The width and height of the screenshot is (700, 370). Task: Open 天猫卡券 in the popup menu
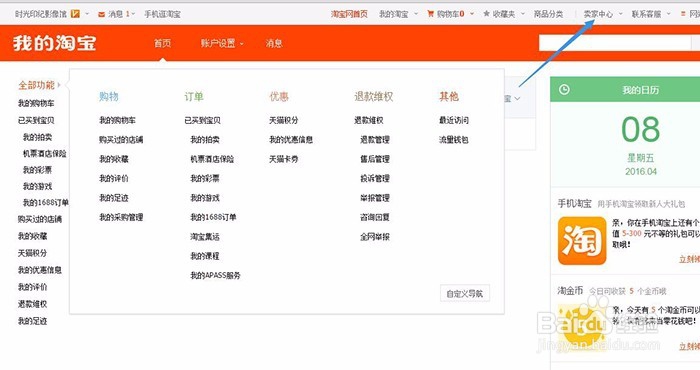(283, 159)
